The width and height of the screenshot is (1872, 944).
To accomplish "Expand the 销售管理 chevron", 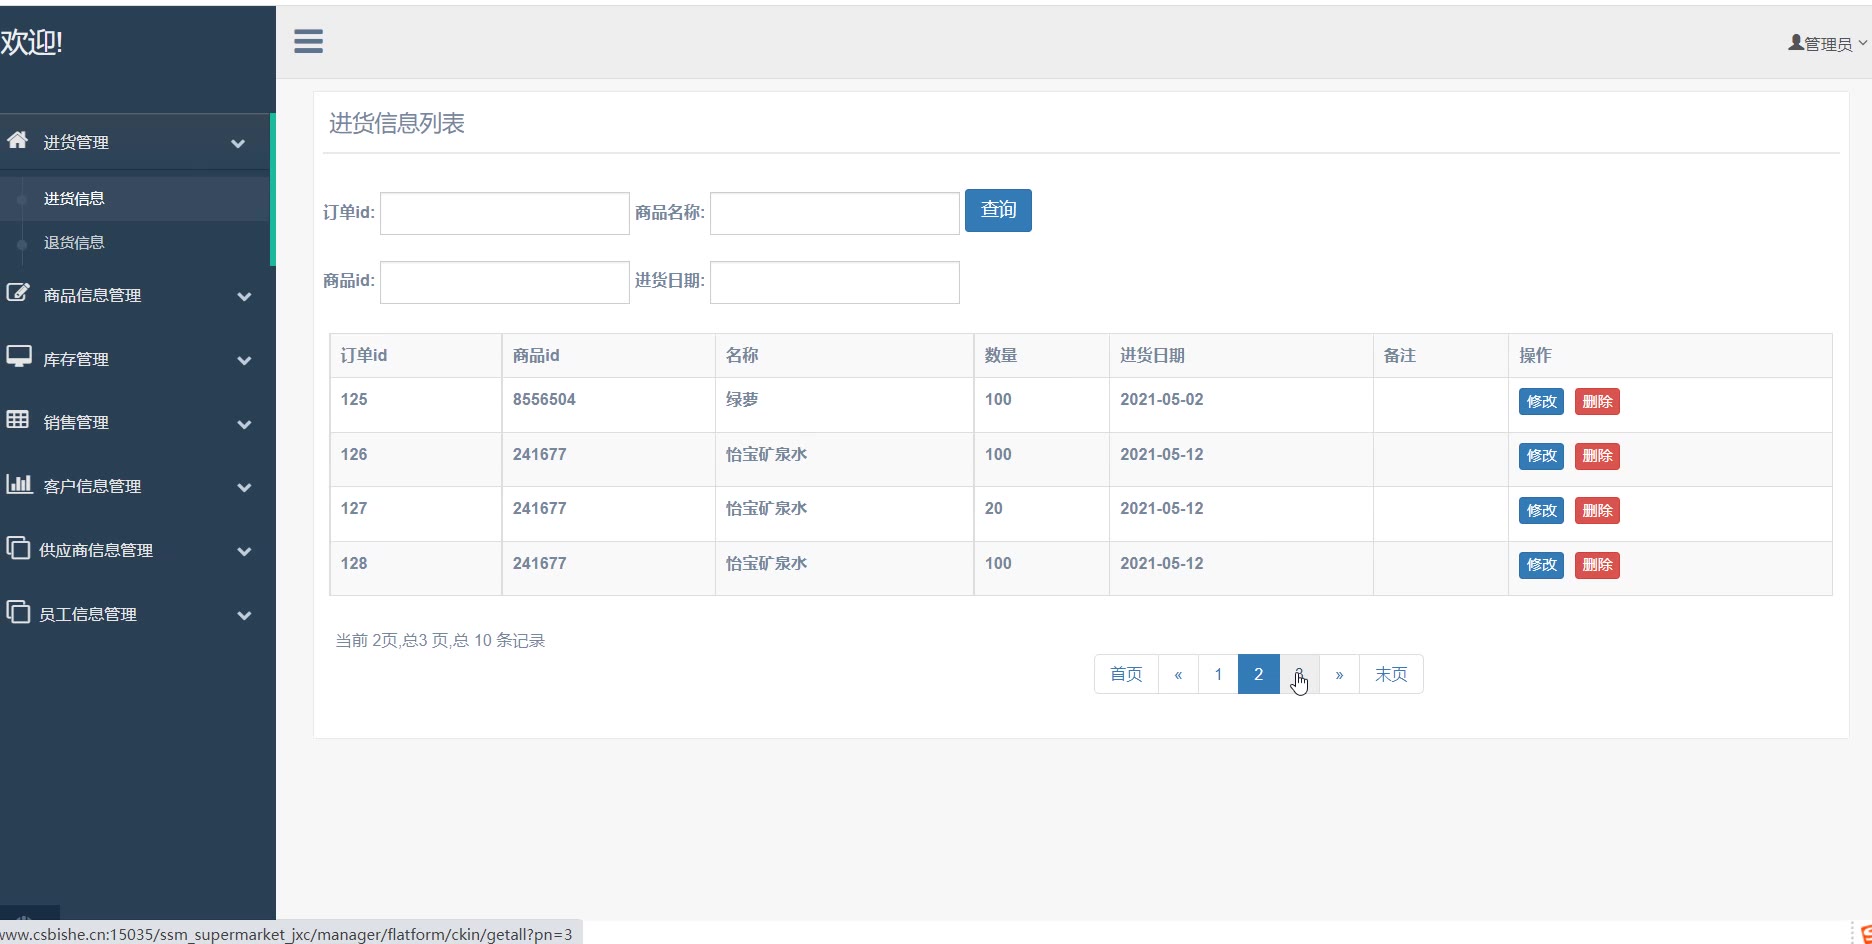I will click(244, 424).
